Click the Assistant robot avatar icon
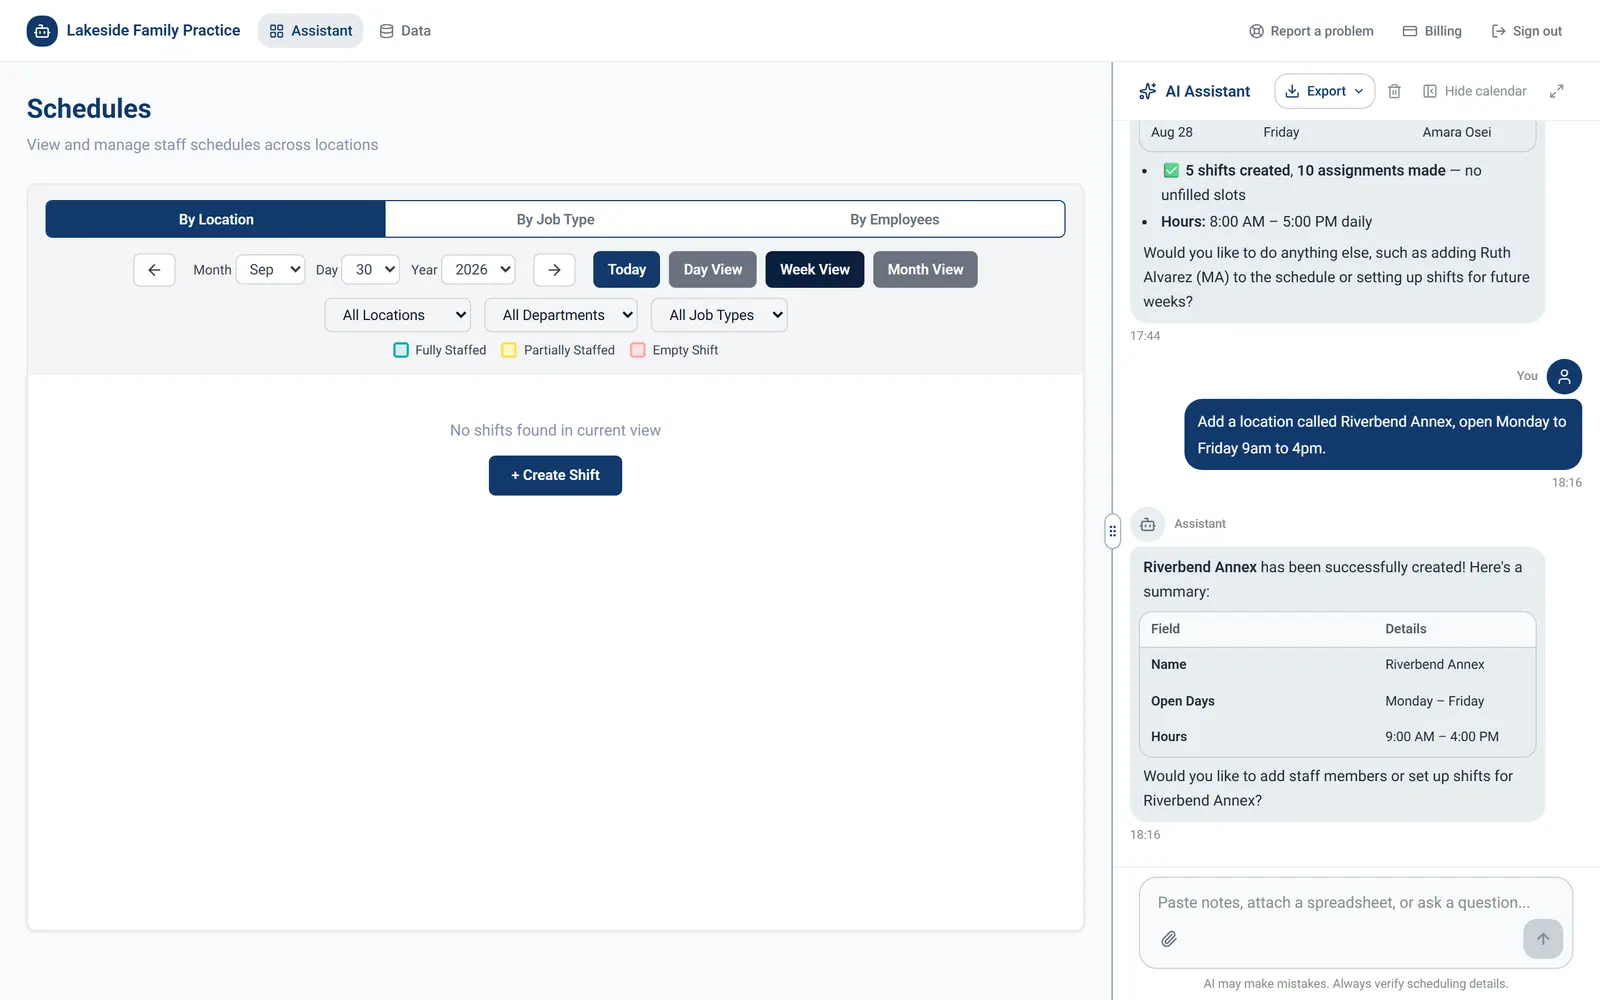Viewport: 1600px width, 1000px height. 1148,524
